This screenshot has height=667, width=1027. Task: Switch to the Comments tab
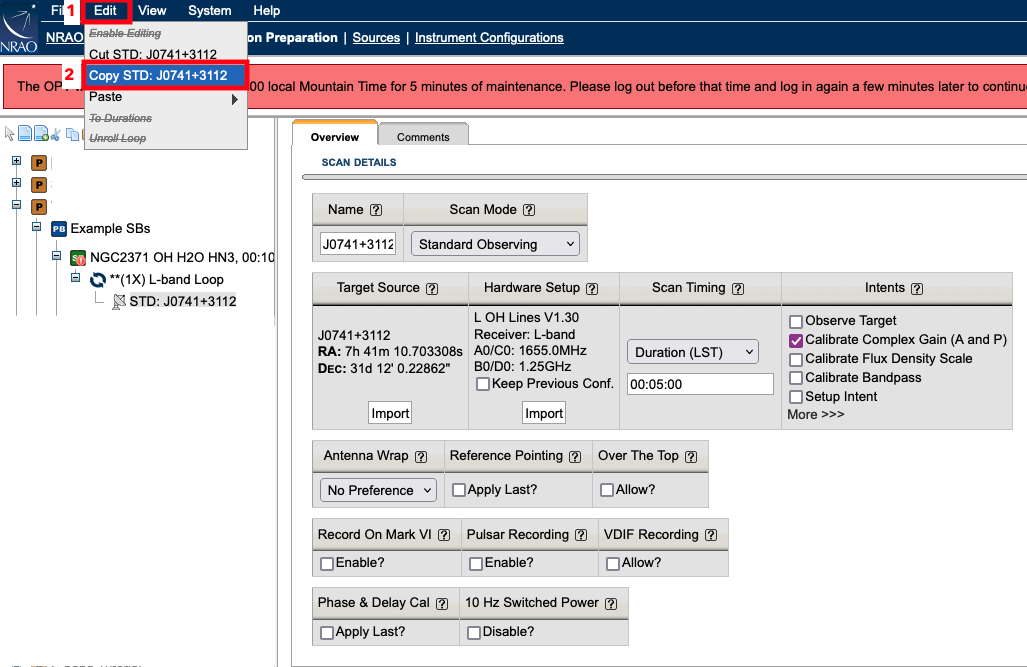pos(423,137)
